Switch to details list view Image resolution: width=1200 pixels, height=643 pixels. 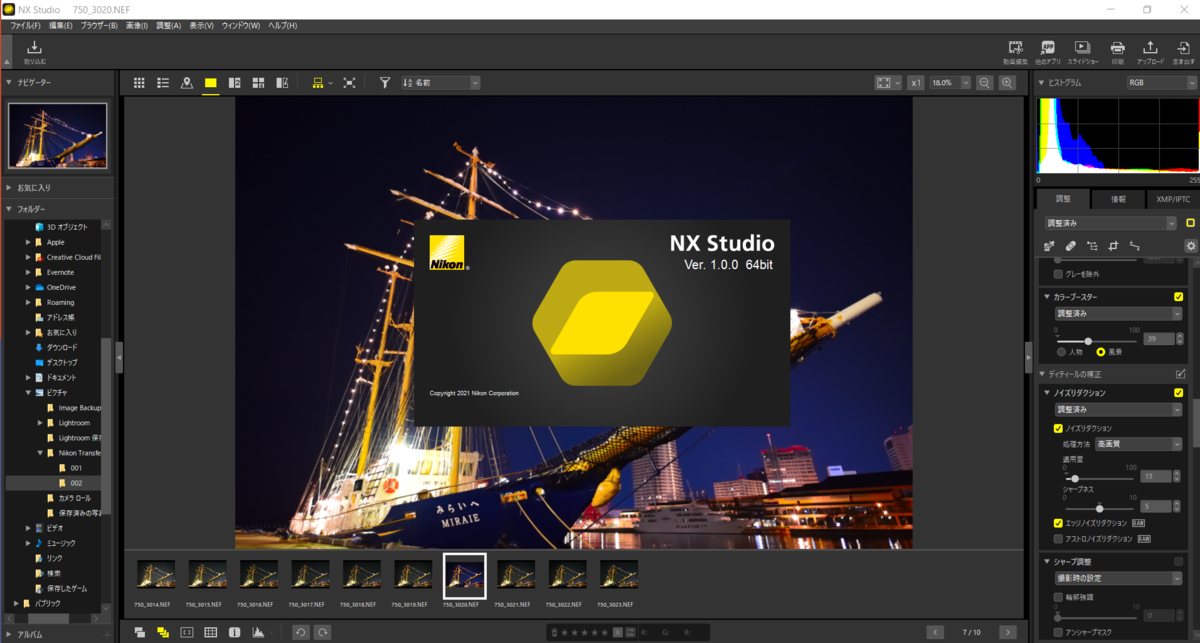click(163, 82)
